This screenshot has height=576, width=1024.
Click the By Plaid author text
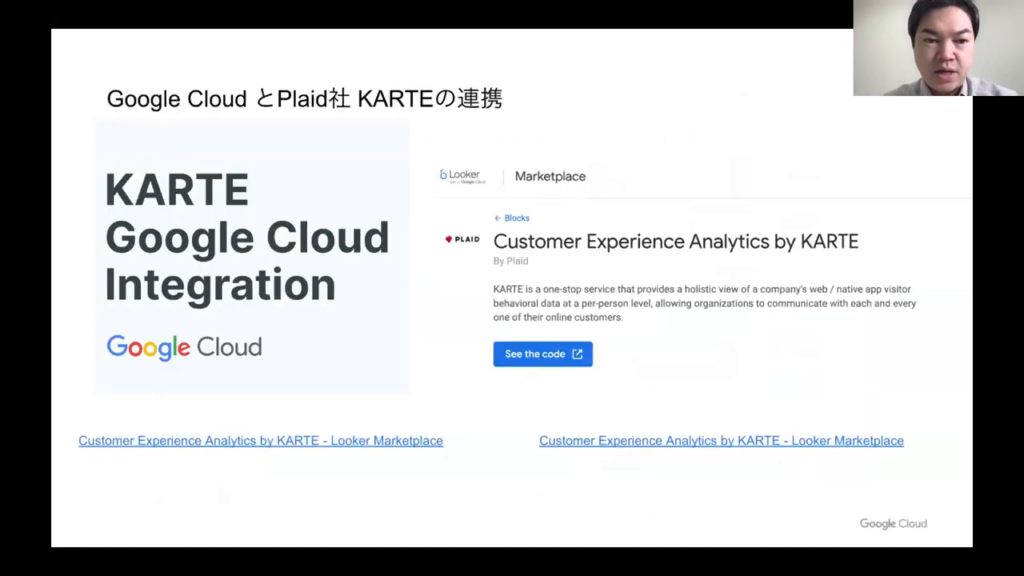(x=511, y=261)
